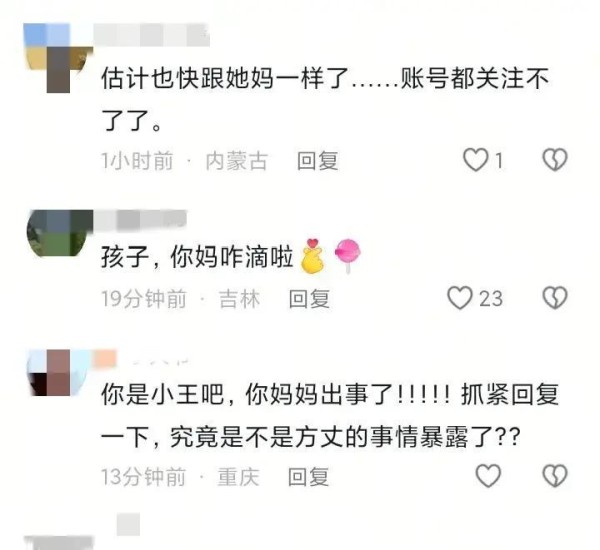600x550 pixels.
Task: Reply to the 13分钟前 重庆 comment
Action: (308, 477)
